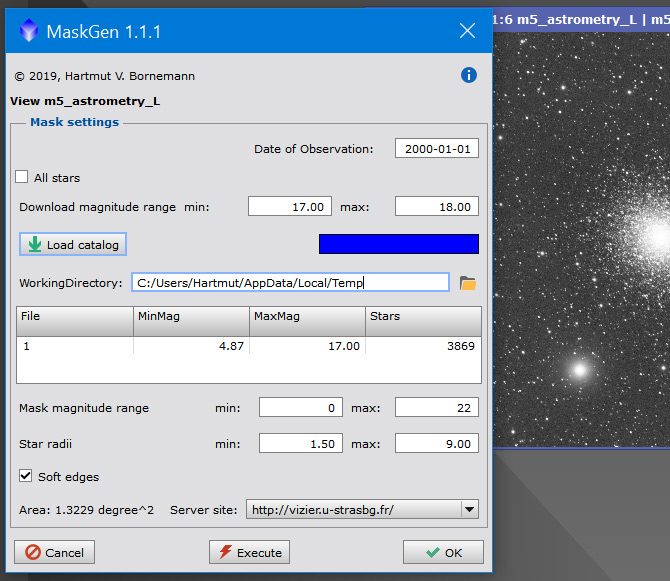Sort by the MinMag column header
The image size is (670, 581).
coord(191,321)
